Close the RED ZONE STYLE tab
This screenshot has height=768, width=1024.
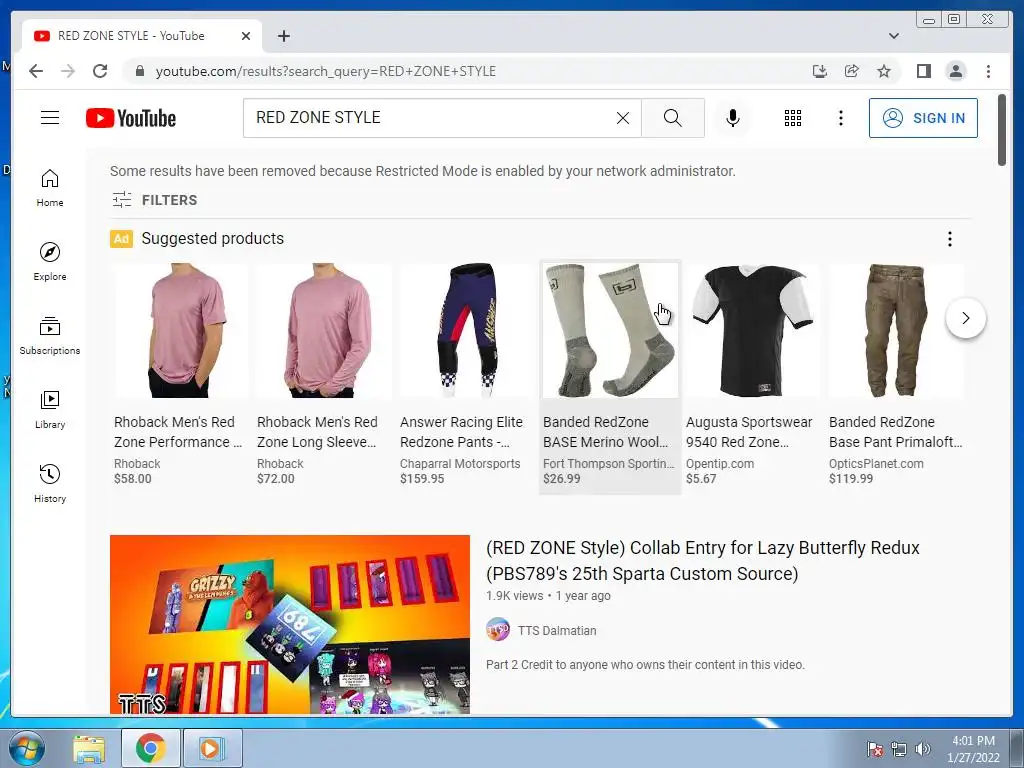[246, 36]
